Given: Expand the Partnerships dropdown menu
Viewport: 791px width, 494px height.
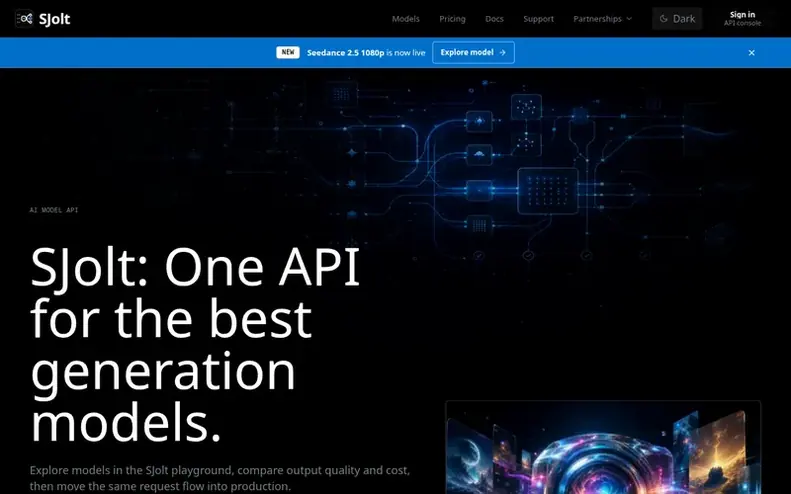Looking at the screenshot, I should tap(602, 19).
